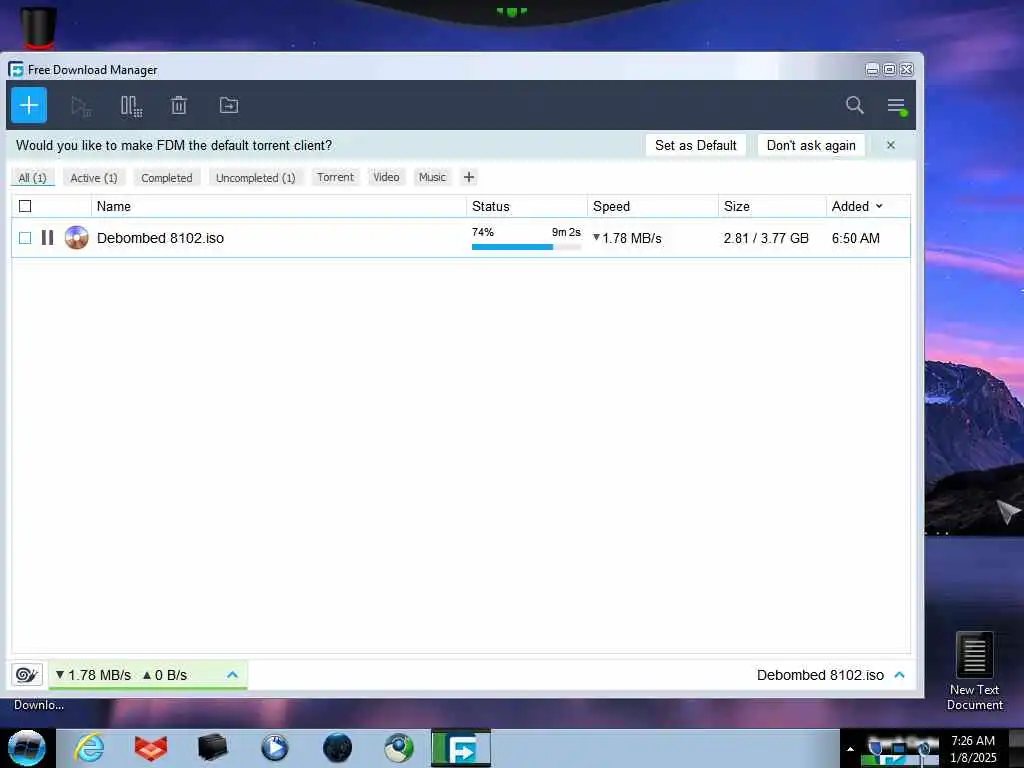Screen dimensions: 1024x768
Task: Click the Size column header
Action: point(772,206)
